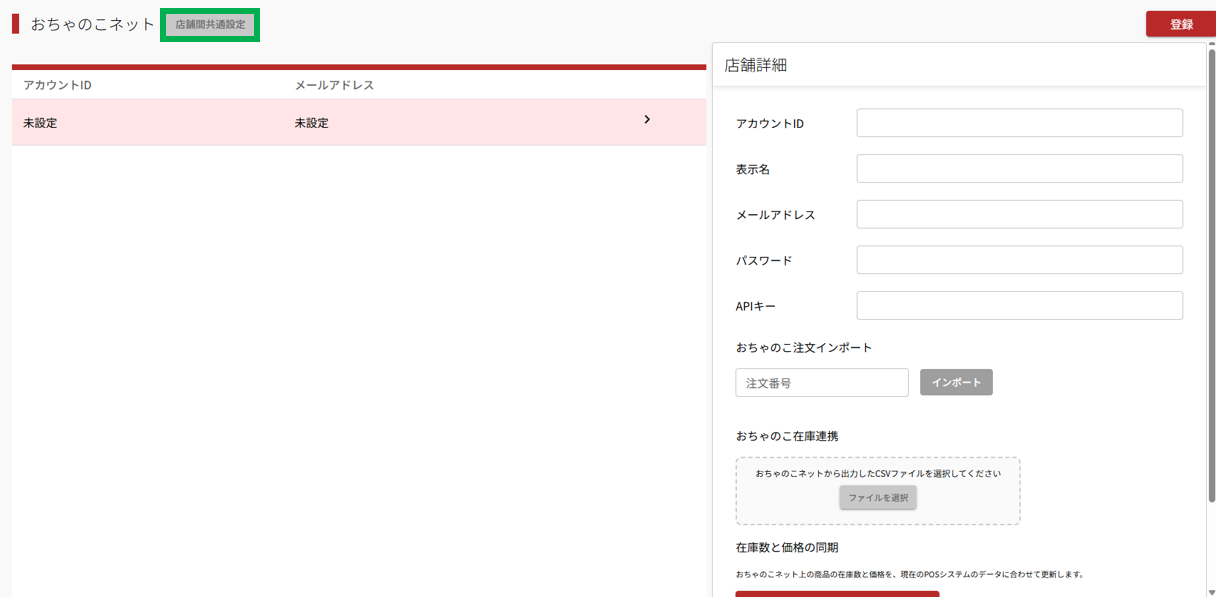Select the 未設定 email address cell
Image resolution: width=1216 pixels, height=597 pixels.
click(311, 123)
